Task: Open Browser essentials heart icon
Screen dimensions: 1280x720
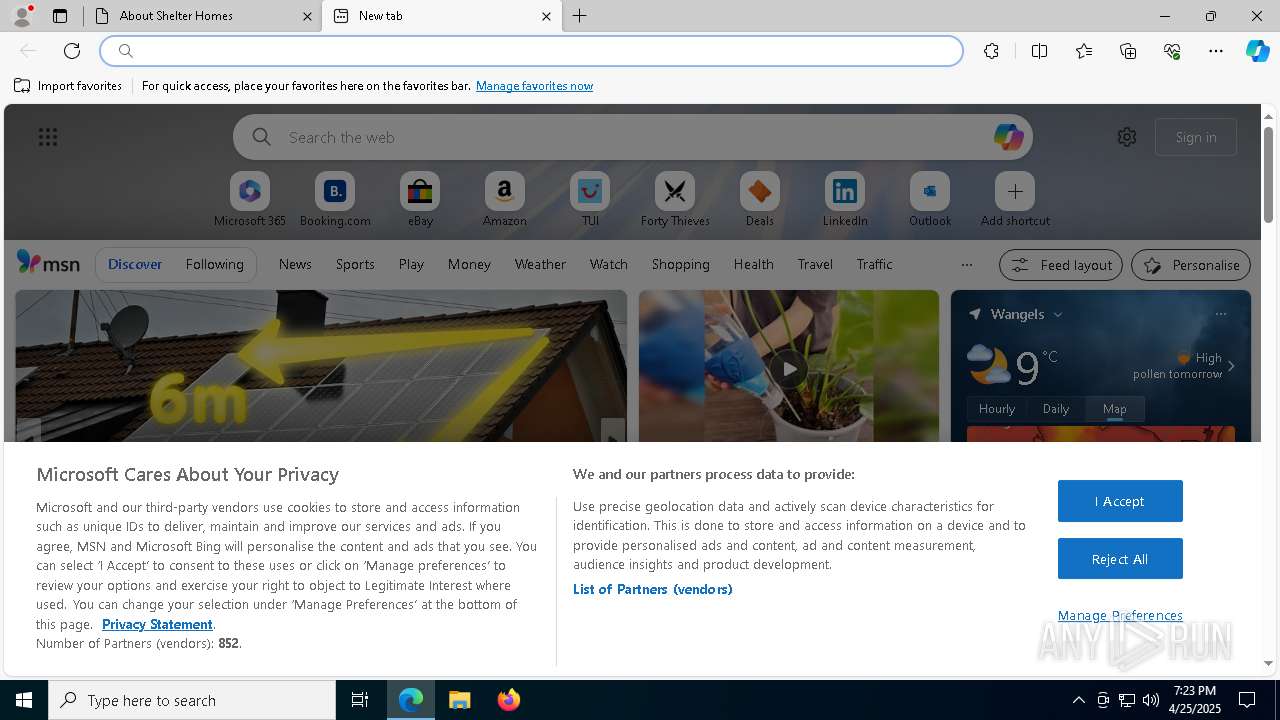Action: point(1172,51)
